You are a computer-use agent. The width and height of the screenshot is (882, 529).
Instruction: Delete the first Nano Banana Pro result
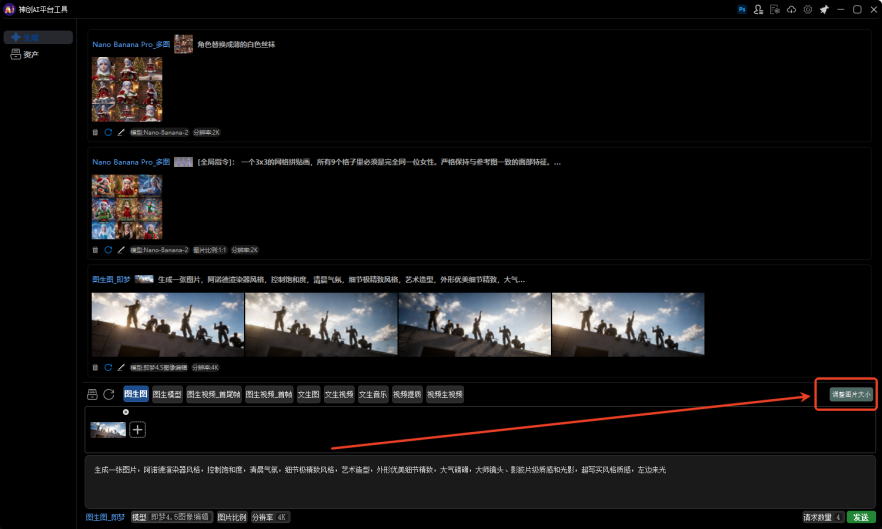(x=96, y=132)
